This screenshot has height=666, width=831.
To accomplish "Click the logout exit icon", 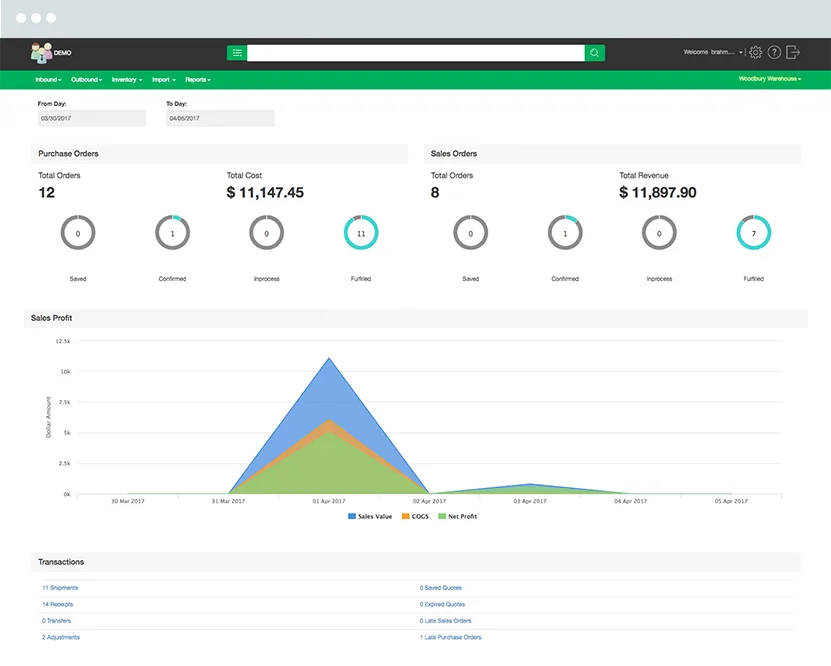I will (793, 52).
